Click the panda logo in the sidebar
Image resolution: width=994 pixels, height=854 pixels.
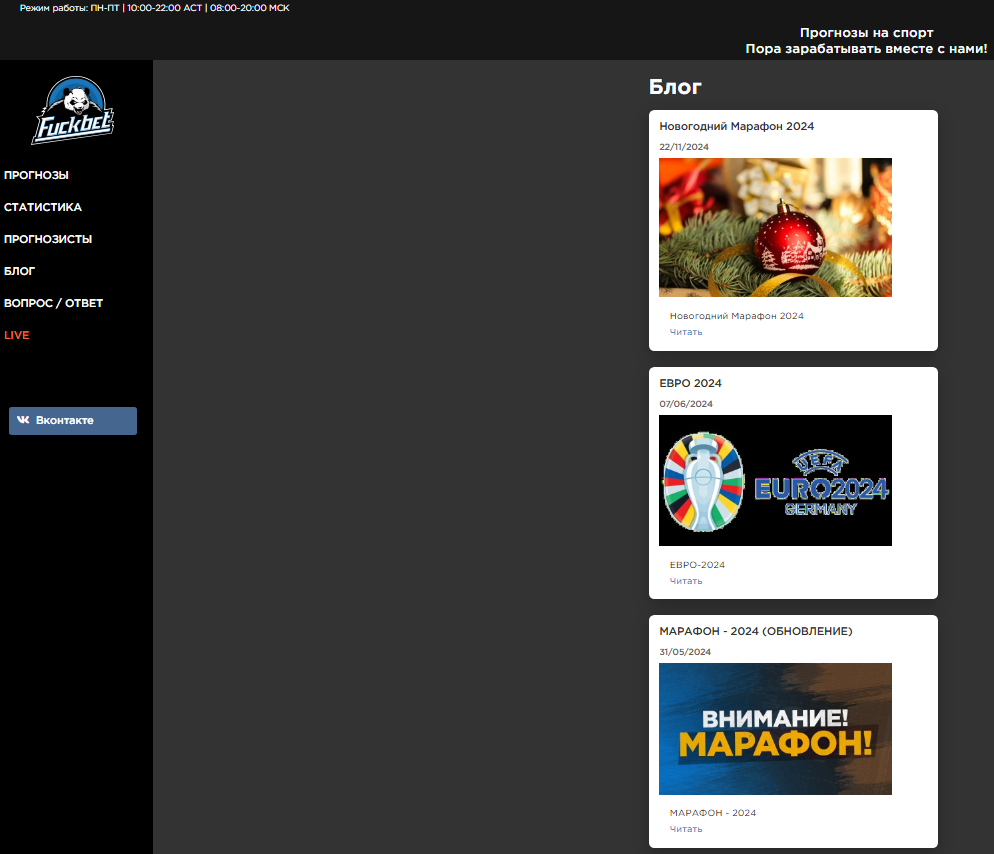click(73, 111)
